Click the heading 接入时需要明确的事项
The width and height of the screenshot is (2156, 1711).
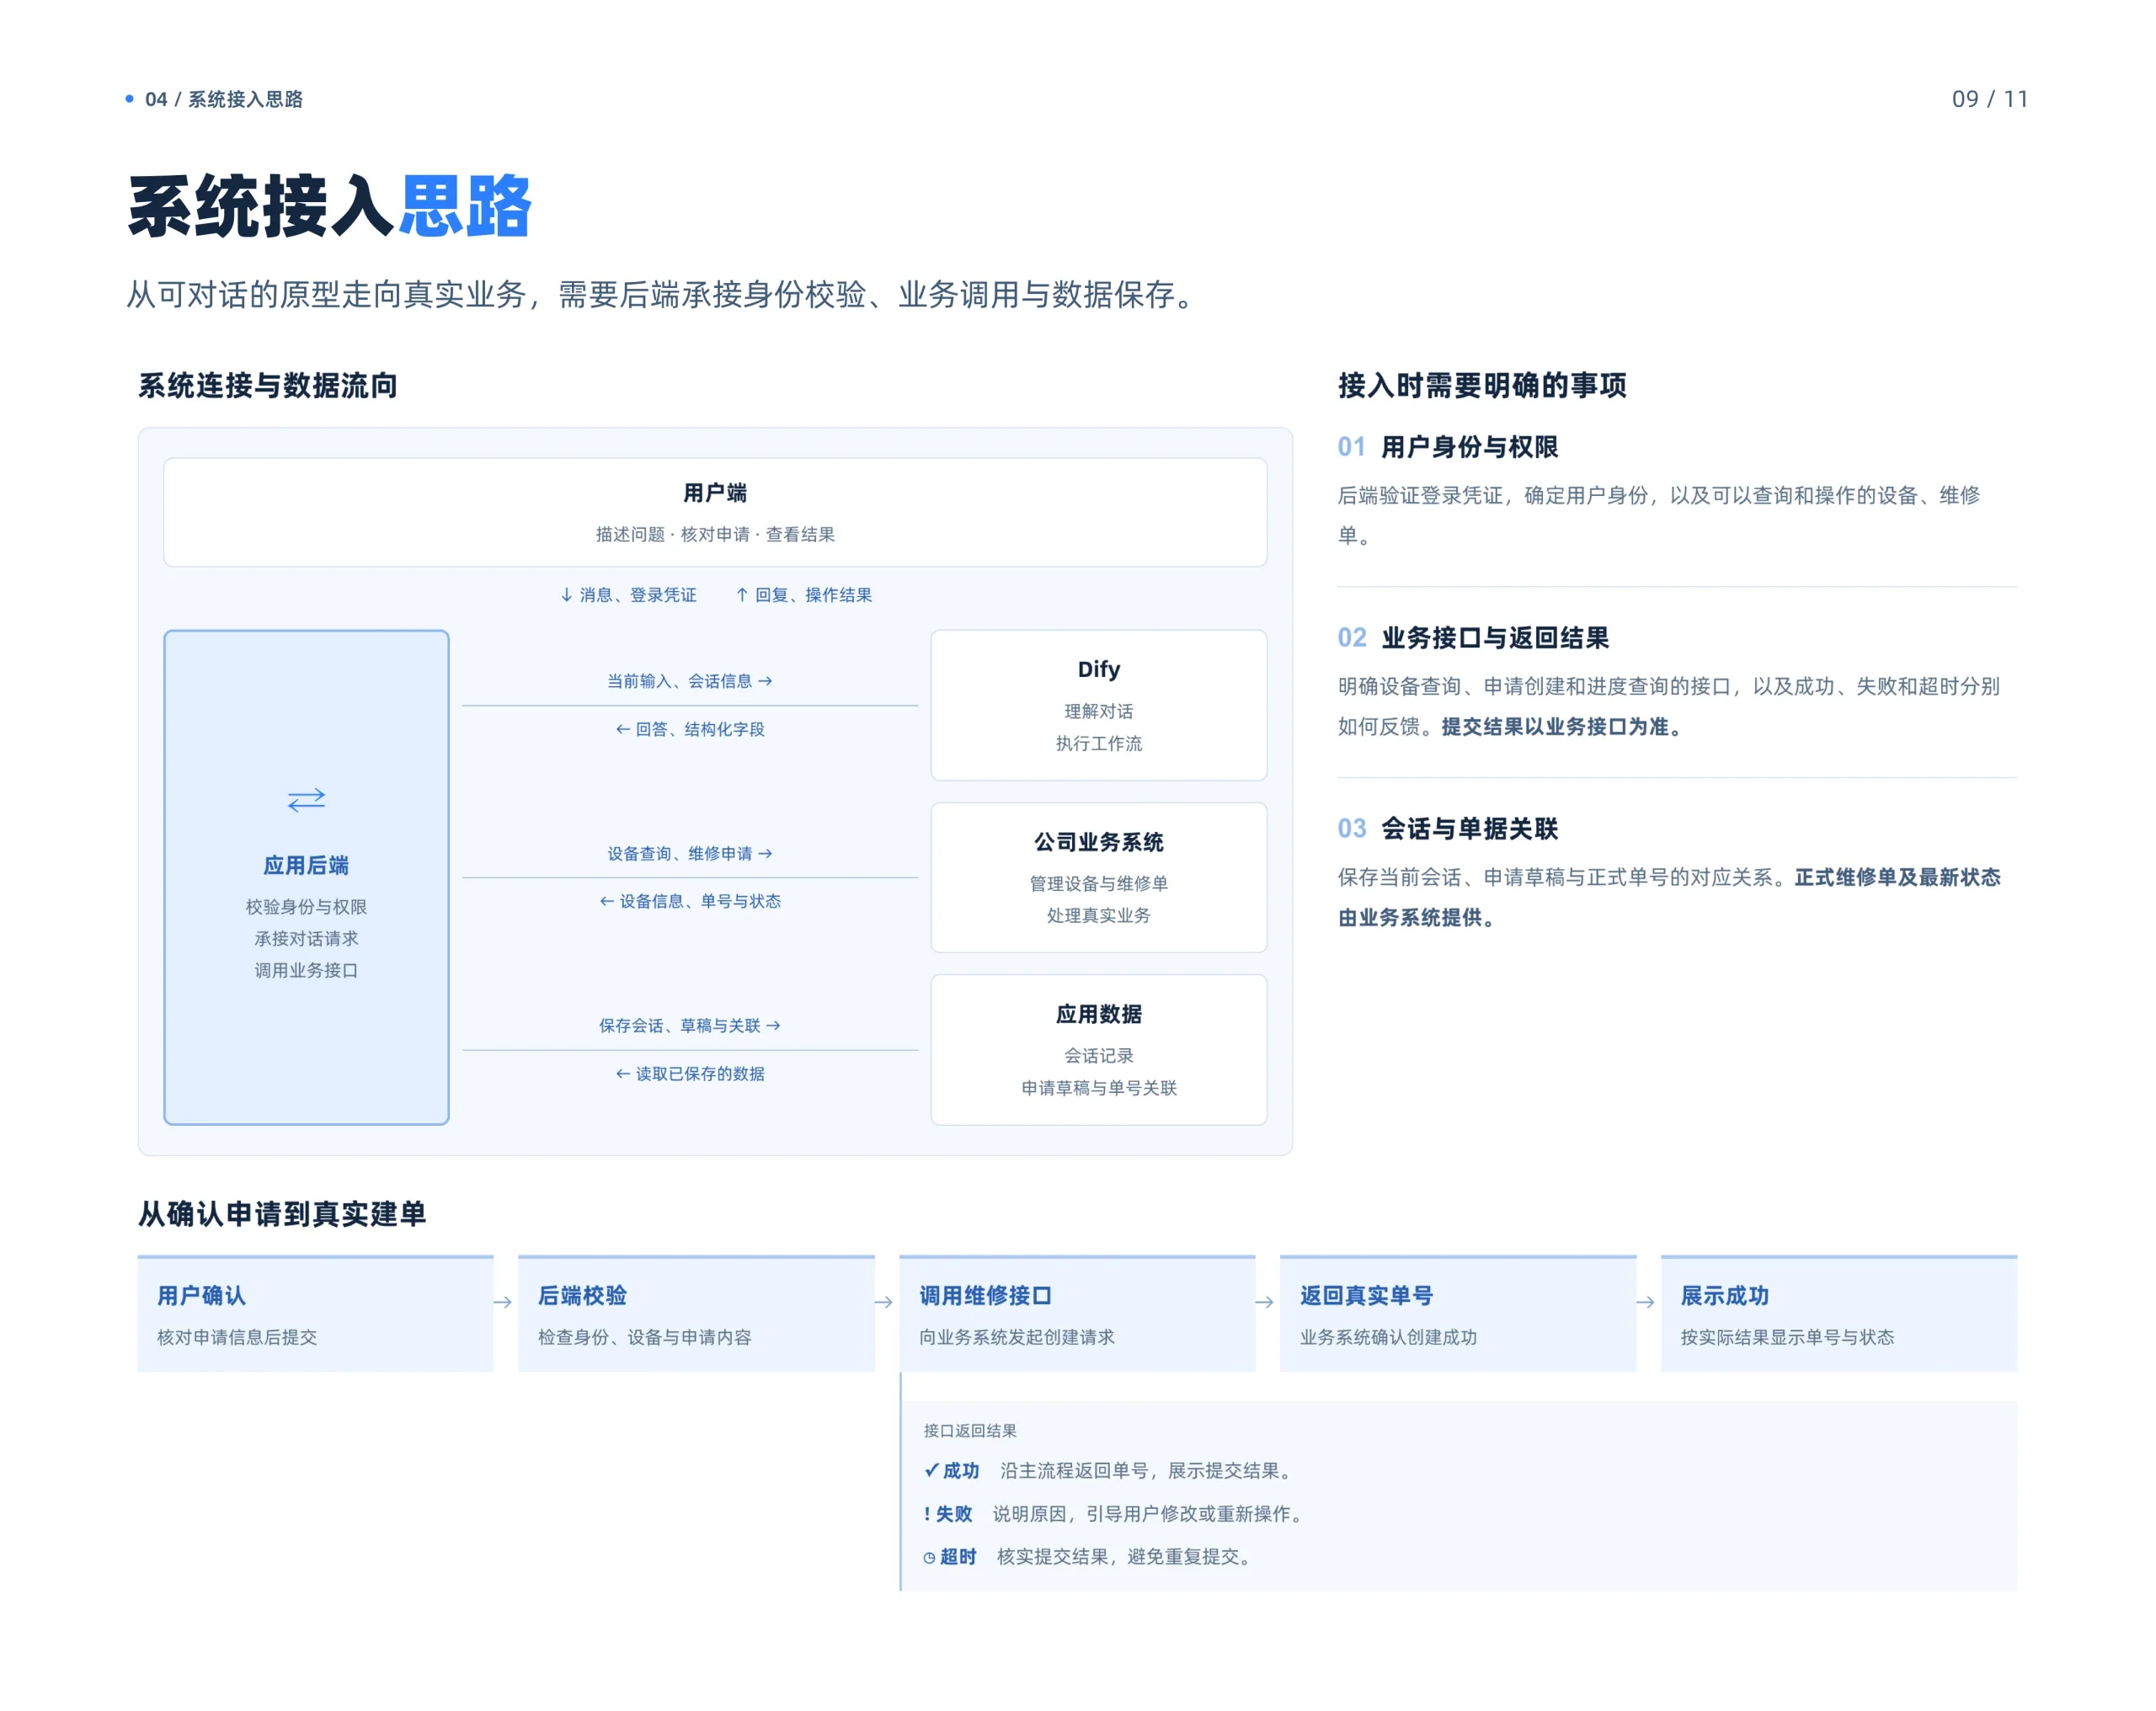tap(1482, 385)
